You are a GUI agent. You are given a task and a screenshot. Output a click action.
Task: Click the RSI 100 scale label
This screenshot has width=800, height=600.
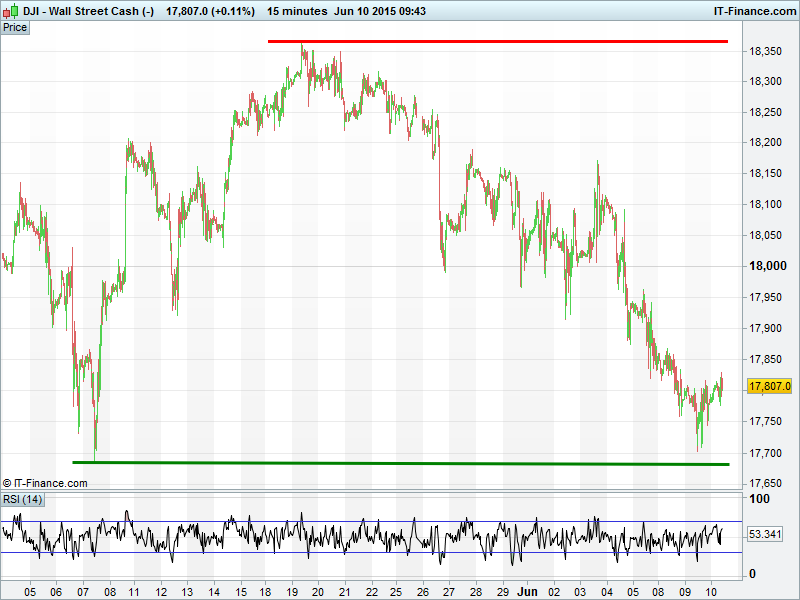coord(760,499)
